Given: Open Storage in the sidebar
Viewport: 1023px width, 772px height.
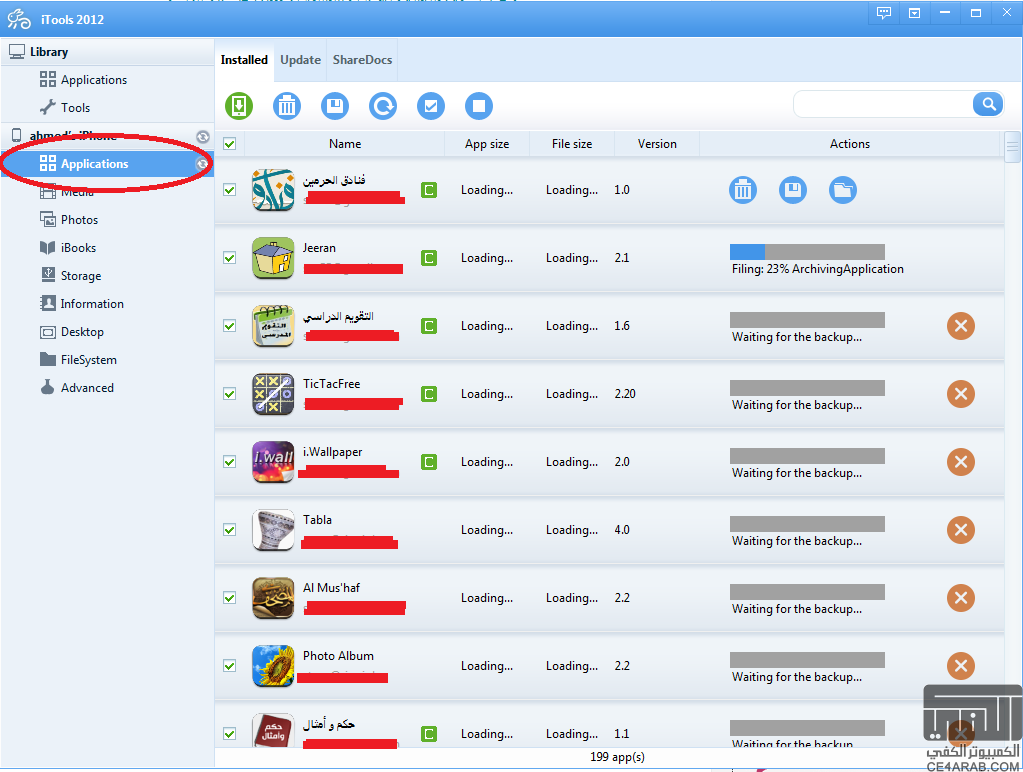Looking at the screenshot, I should click(x=108, y=276).
